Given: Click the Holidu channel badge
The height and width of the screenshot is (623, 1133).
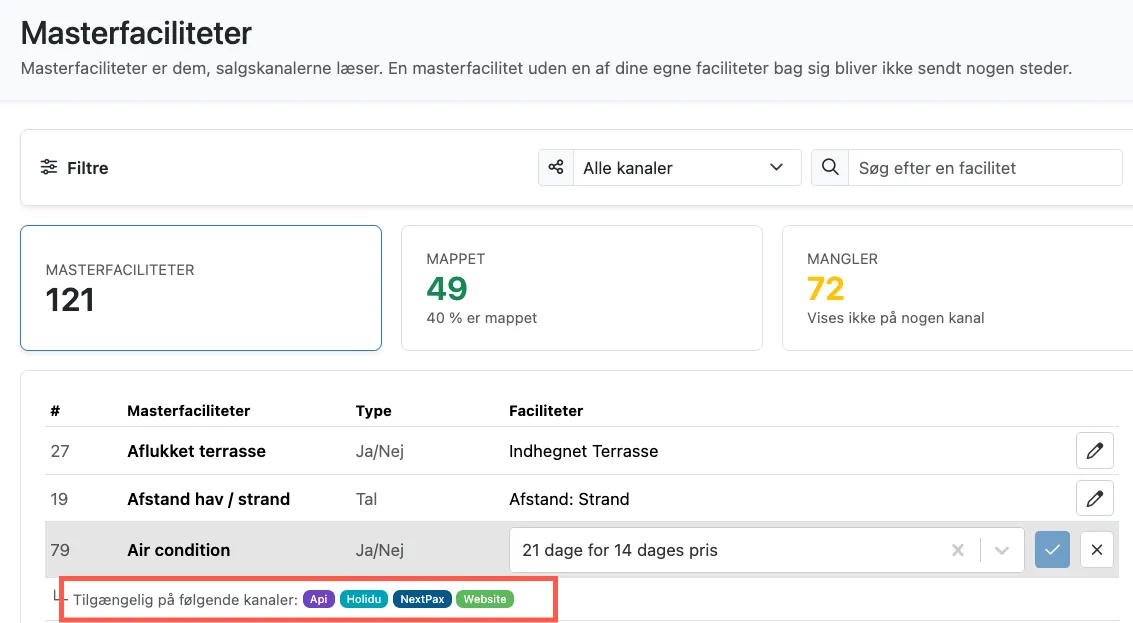Looking at the screenshot, I should coord(363,599).
